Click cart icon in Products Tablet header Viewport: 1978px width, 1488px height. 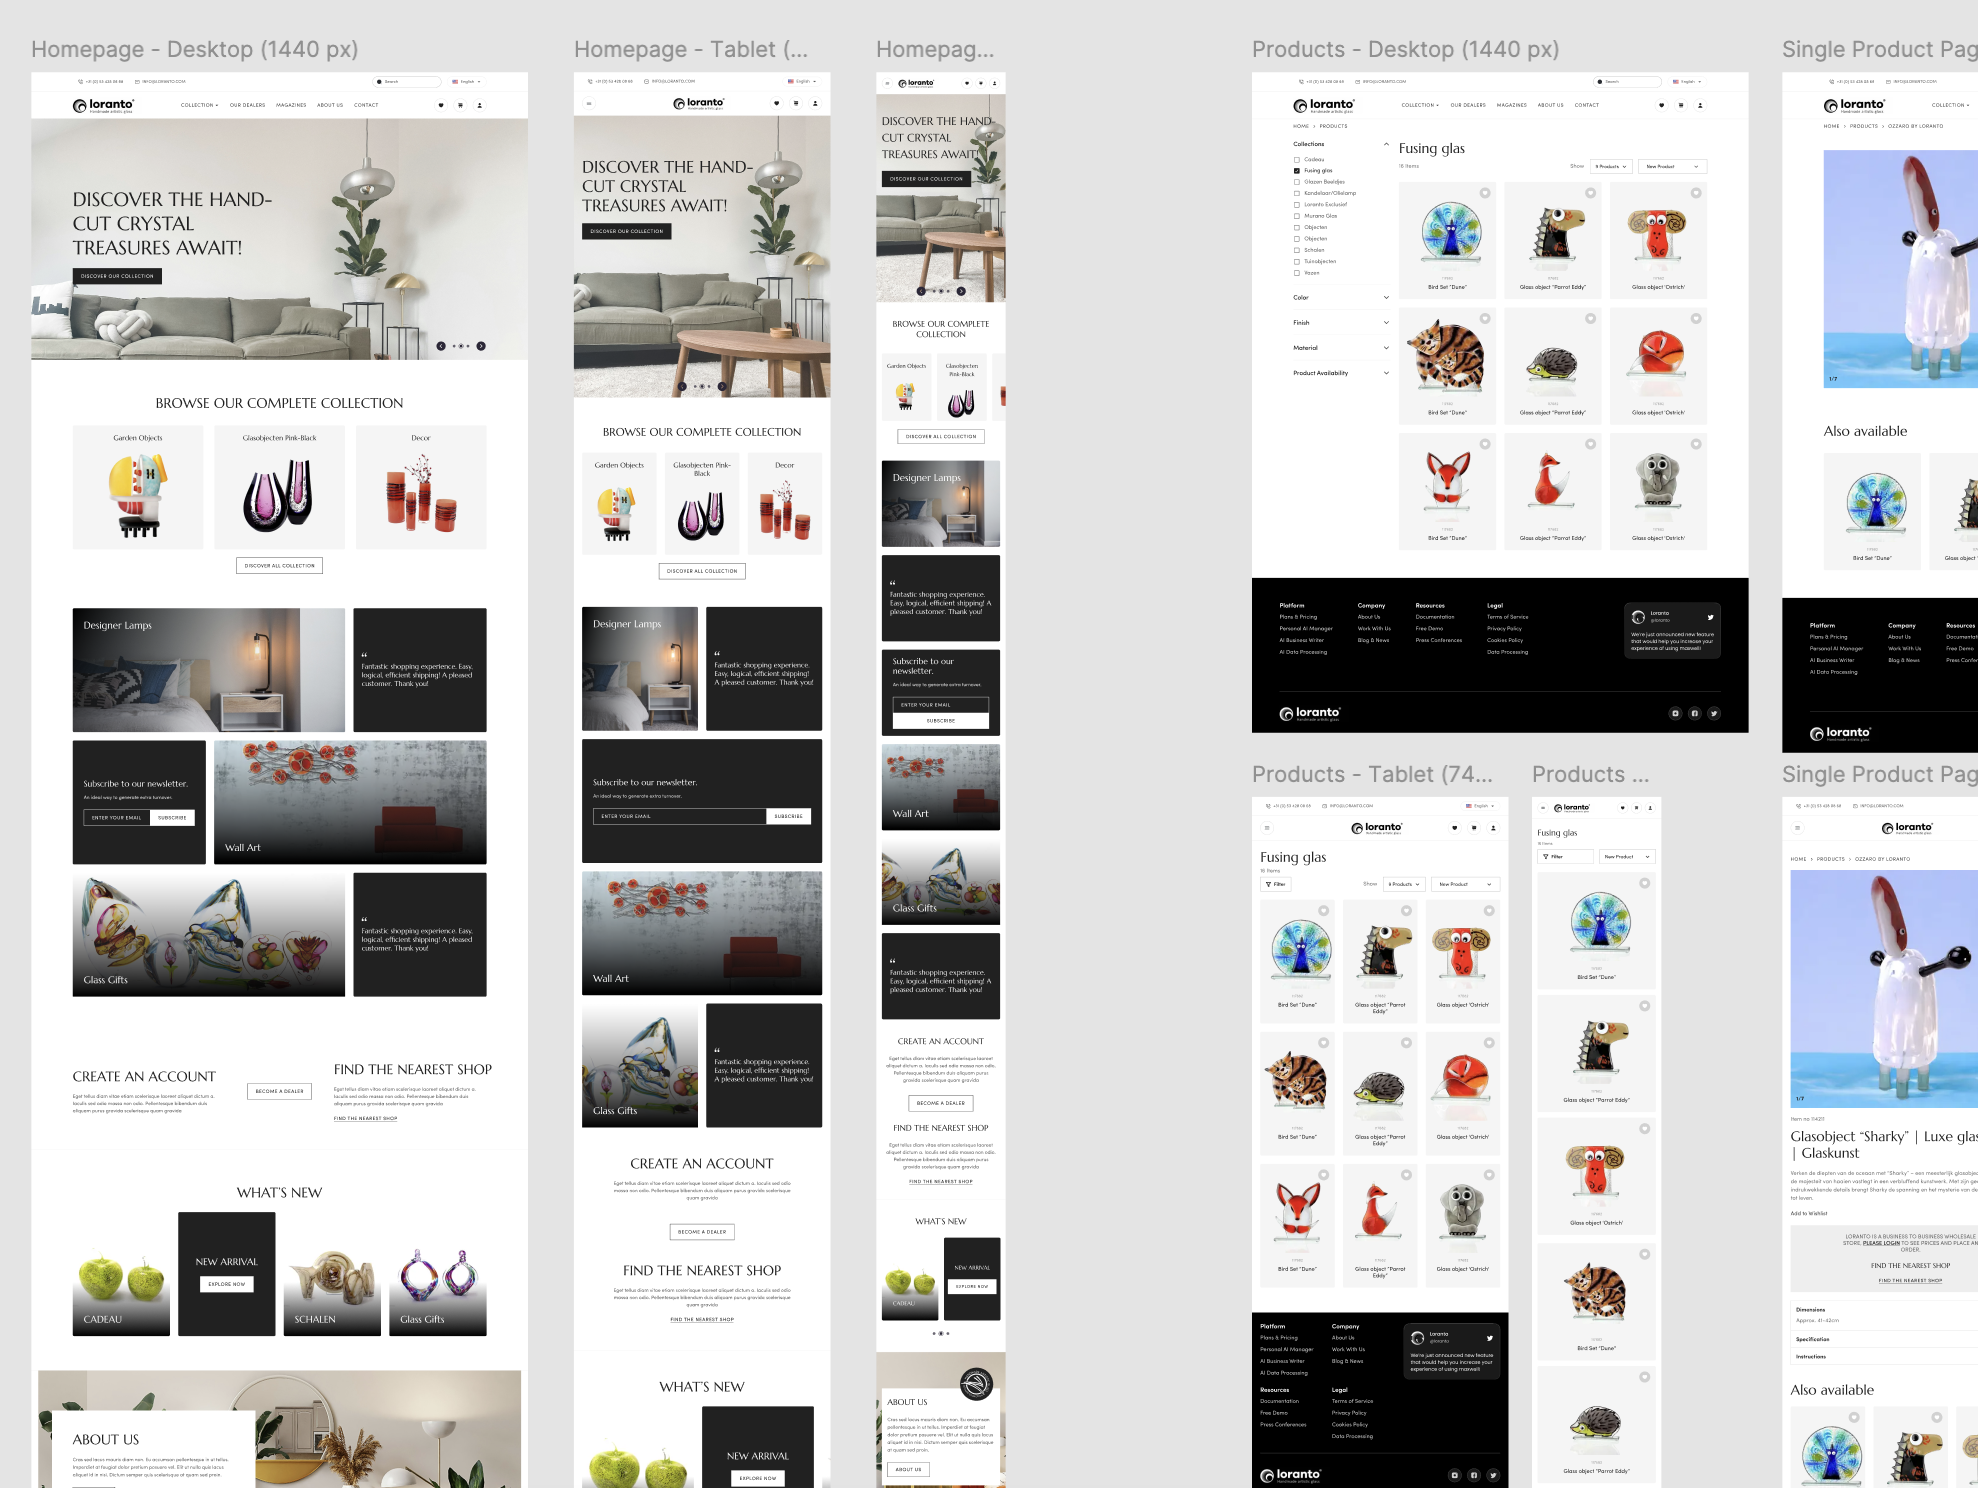click(1474, 828)
